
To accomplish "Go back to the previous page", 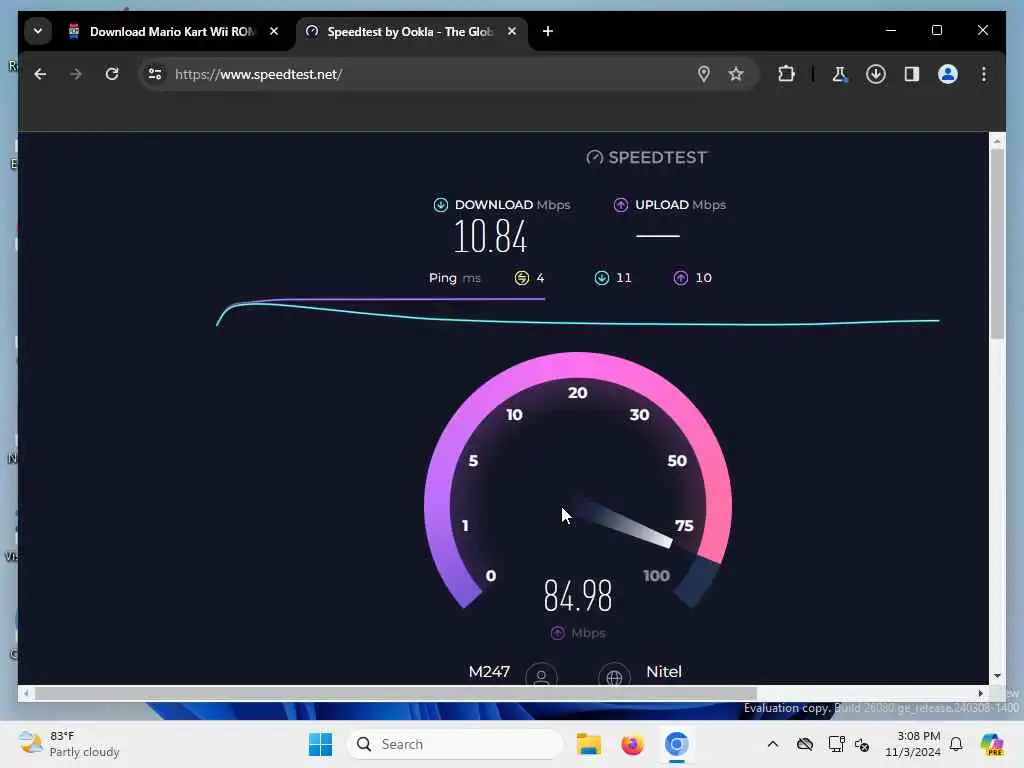I will click(x=40, y=74).
